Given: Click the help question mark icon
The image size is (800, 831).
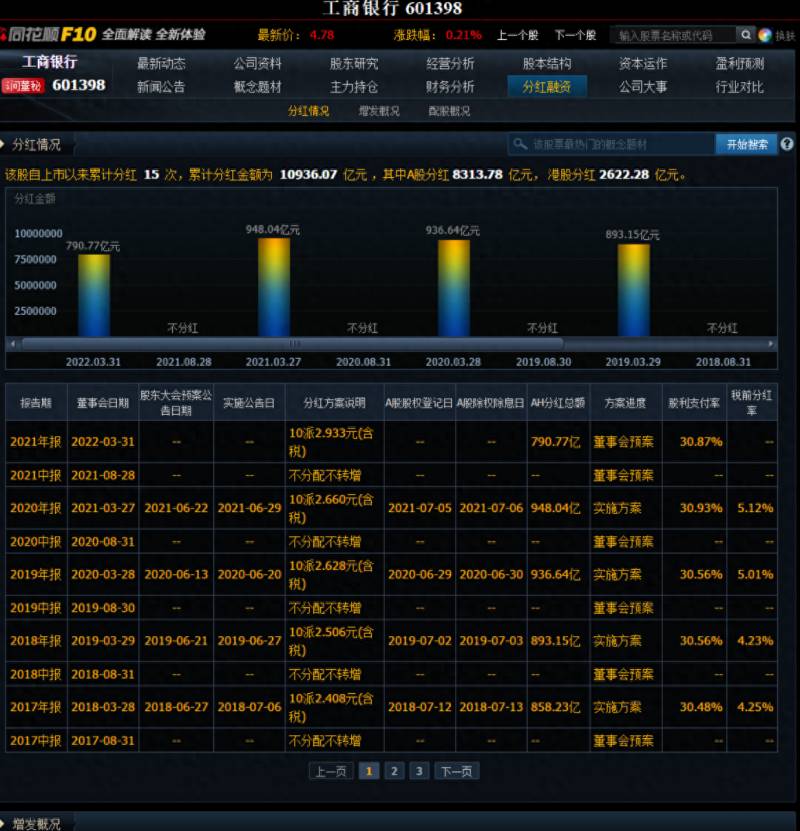Looking at the screenshot, I should click(x=787, y=144).
